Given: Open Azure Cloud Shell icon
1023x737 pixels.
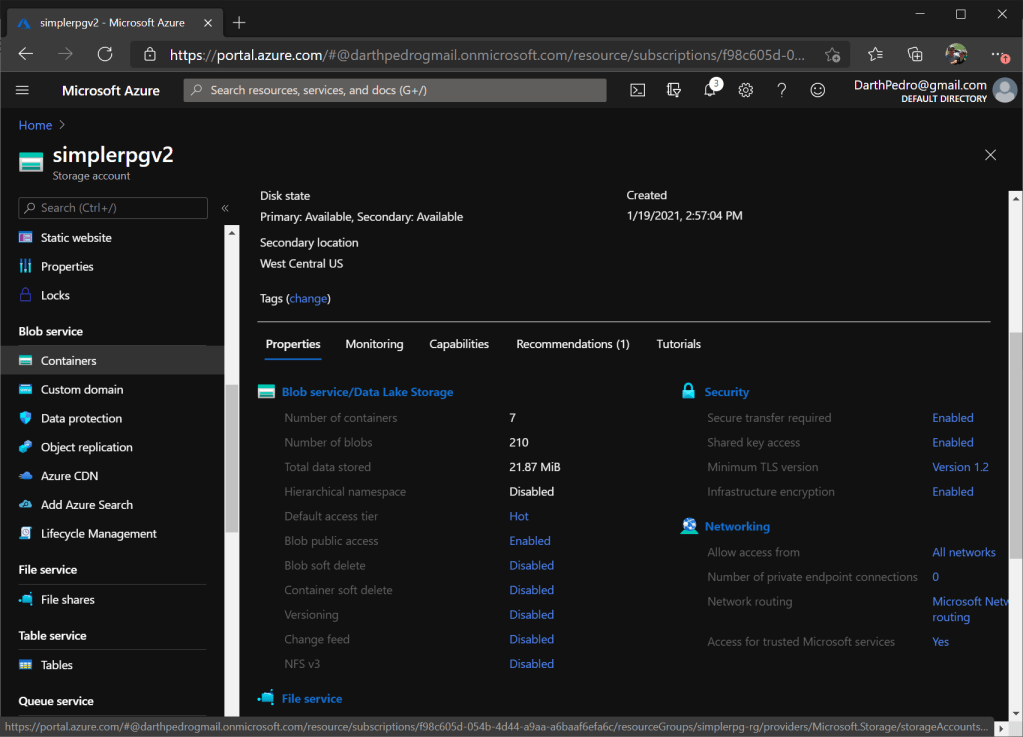Looking at the screenshot, I should pyautogui.click(x=637, y=90).
